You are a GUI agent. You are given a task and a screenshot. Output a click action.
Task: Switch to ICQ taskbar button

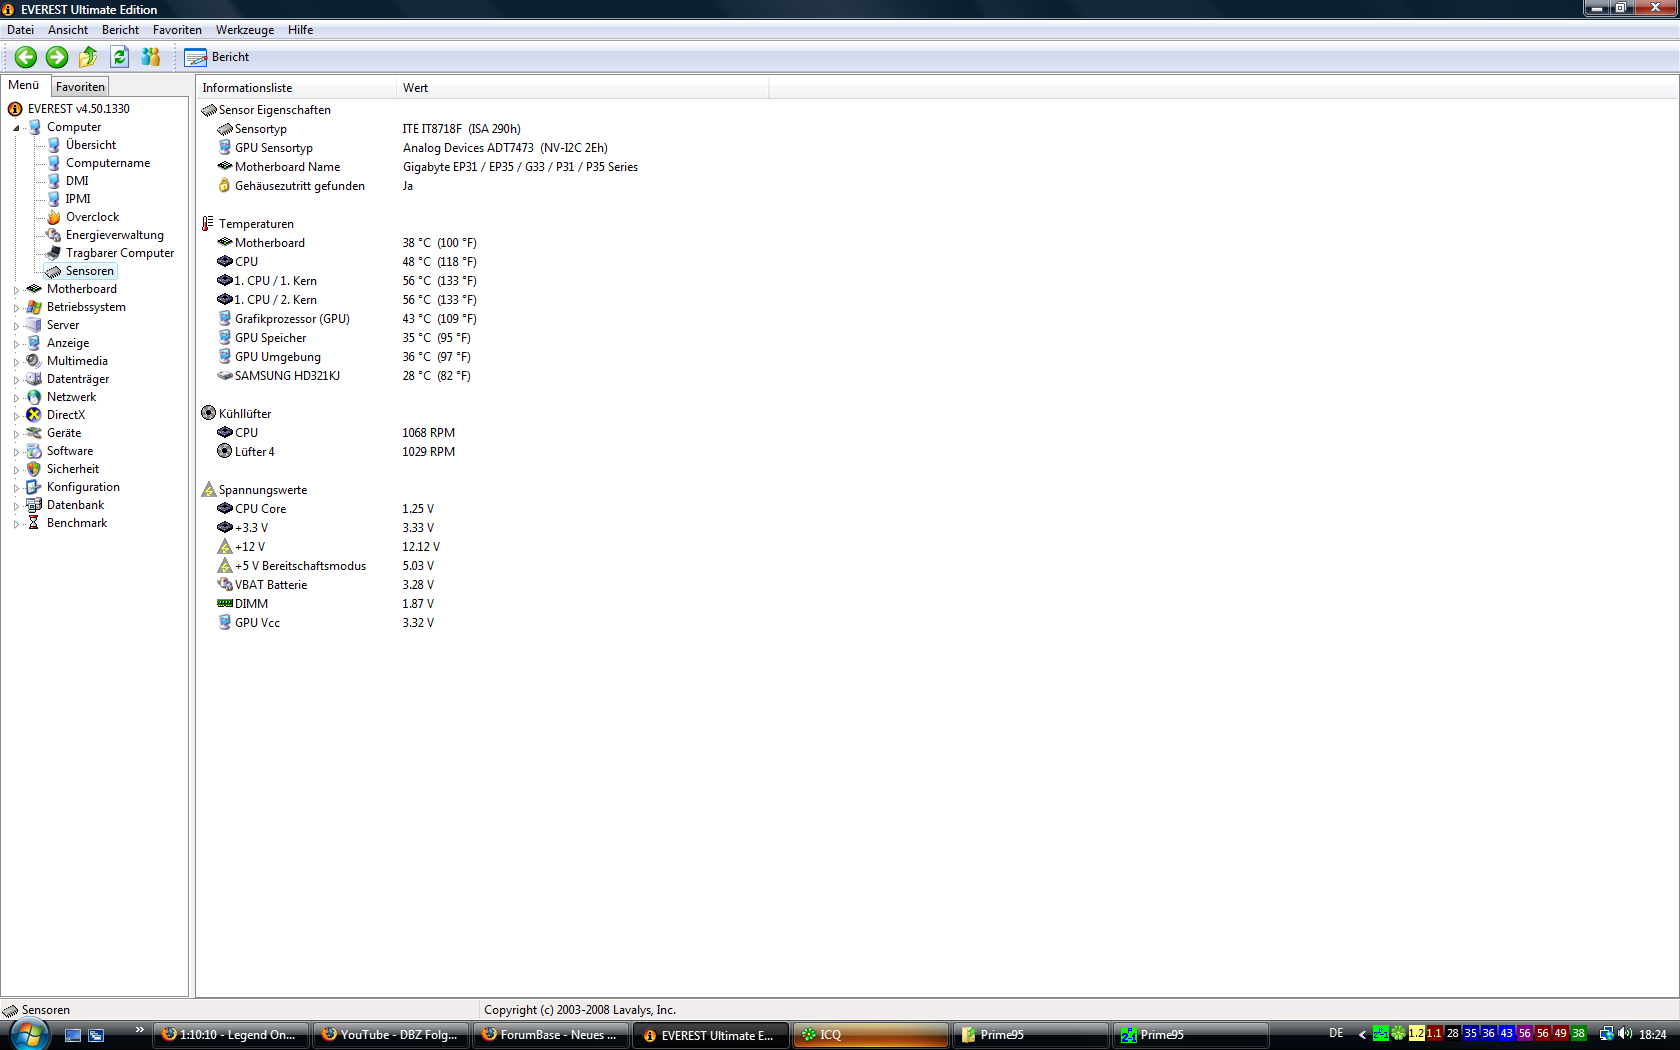870,1035
